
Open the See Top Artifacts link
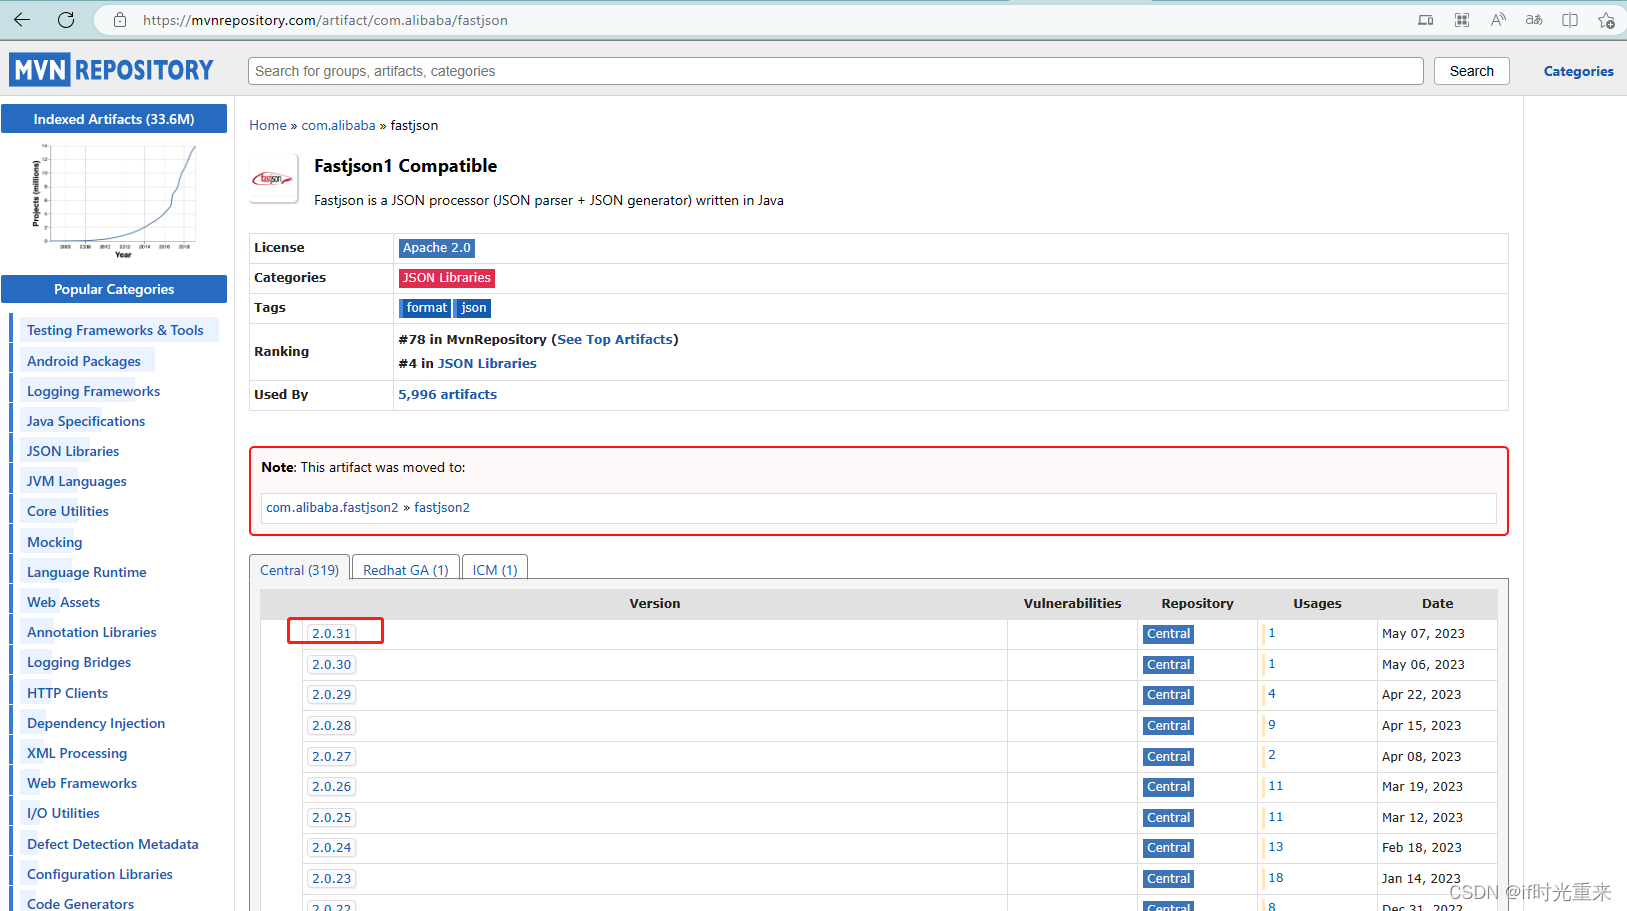[615, 340]
